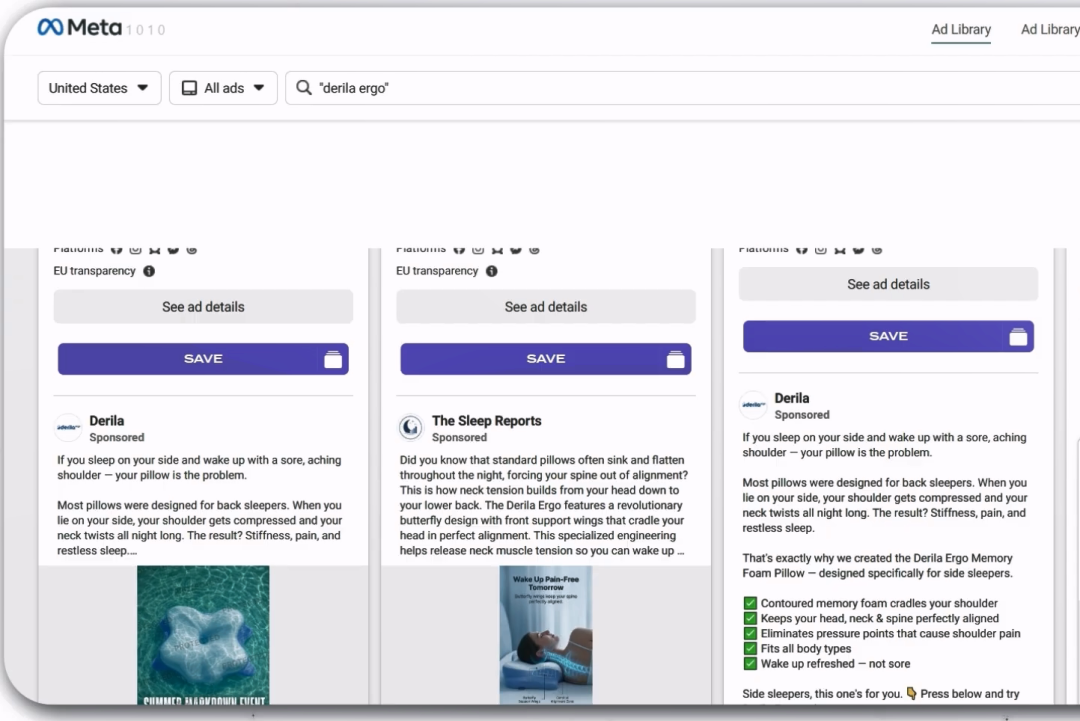Screen dimensions: 1080x721
Task: Open The Sleep Reports advertiser name
Action: 486,421
